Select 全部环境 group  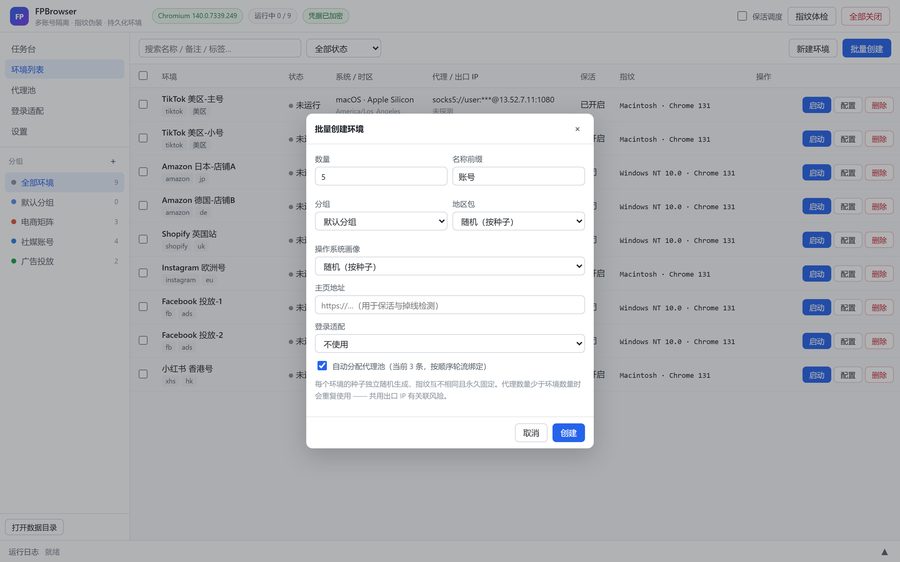[64, 183]
